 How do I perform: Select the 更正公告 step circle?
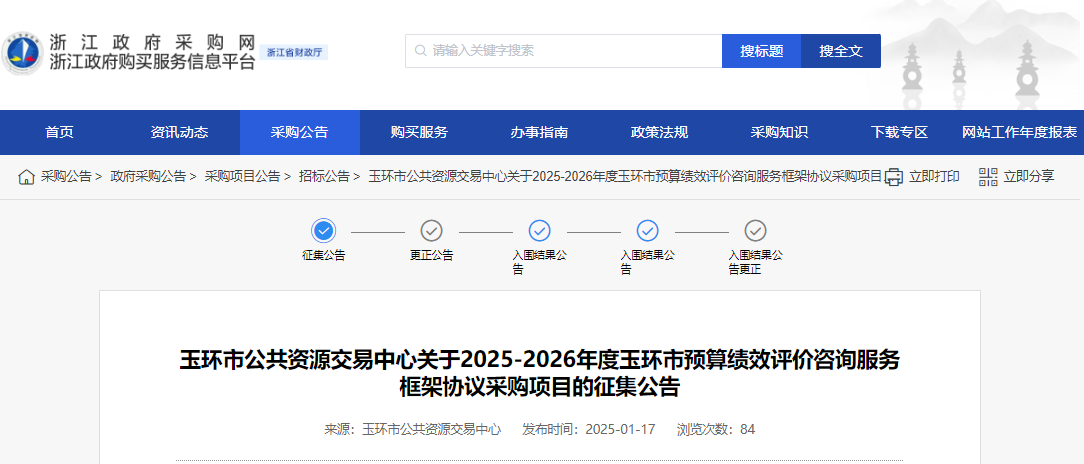pyautogui.click(x=431, y=231)
